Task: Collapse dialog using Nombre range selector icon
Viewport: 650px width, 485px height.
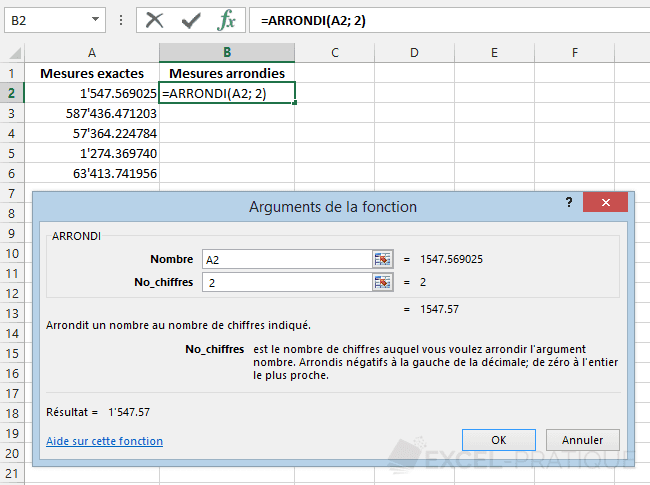Action: click(x=383, y=259)
